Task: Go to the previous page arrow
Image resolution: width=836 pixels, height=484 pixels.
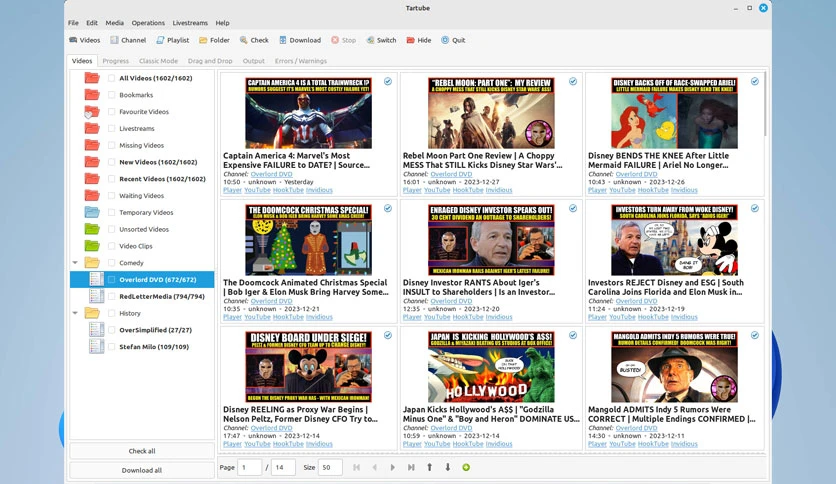Action: pyautogui.click(x=374, y=467)
